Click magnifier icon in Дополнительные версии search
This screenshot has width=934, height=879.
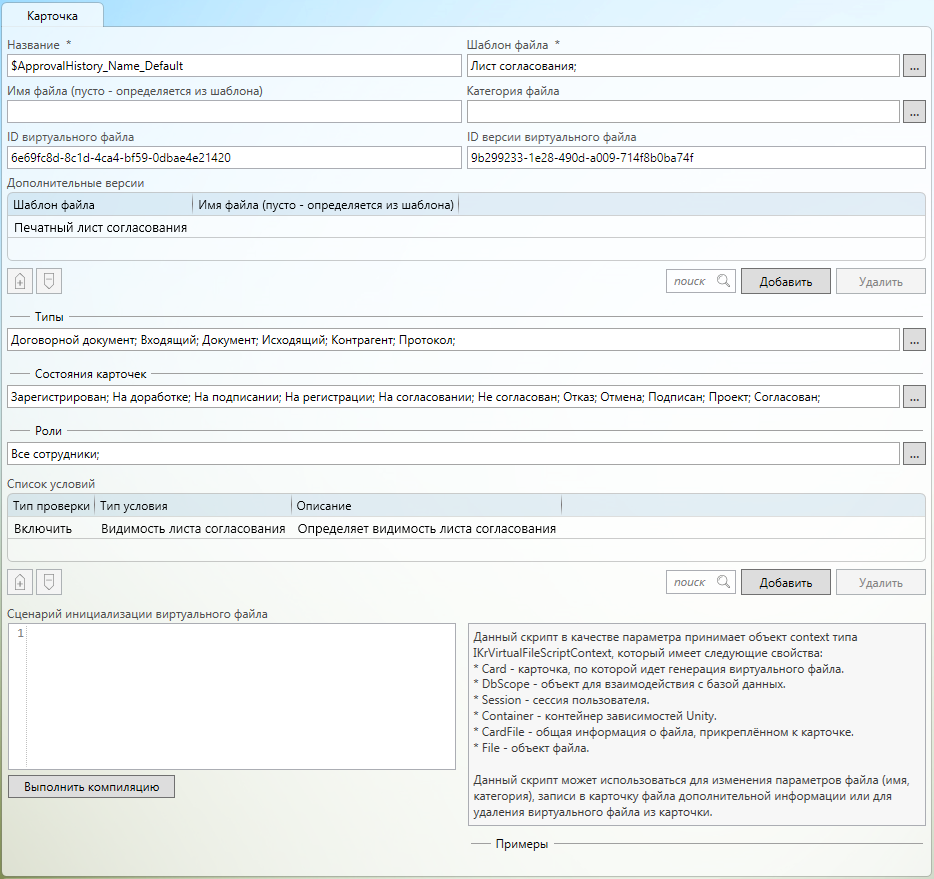click(723, 281)
